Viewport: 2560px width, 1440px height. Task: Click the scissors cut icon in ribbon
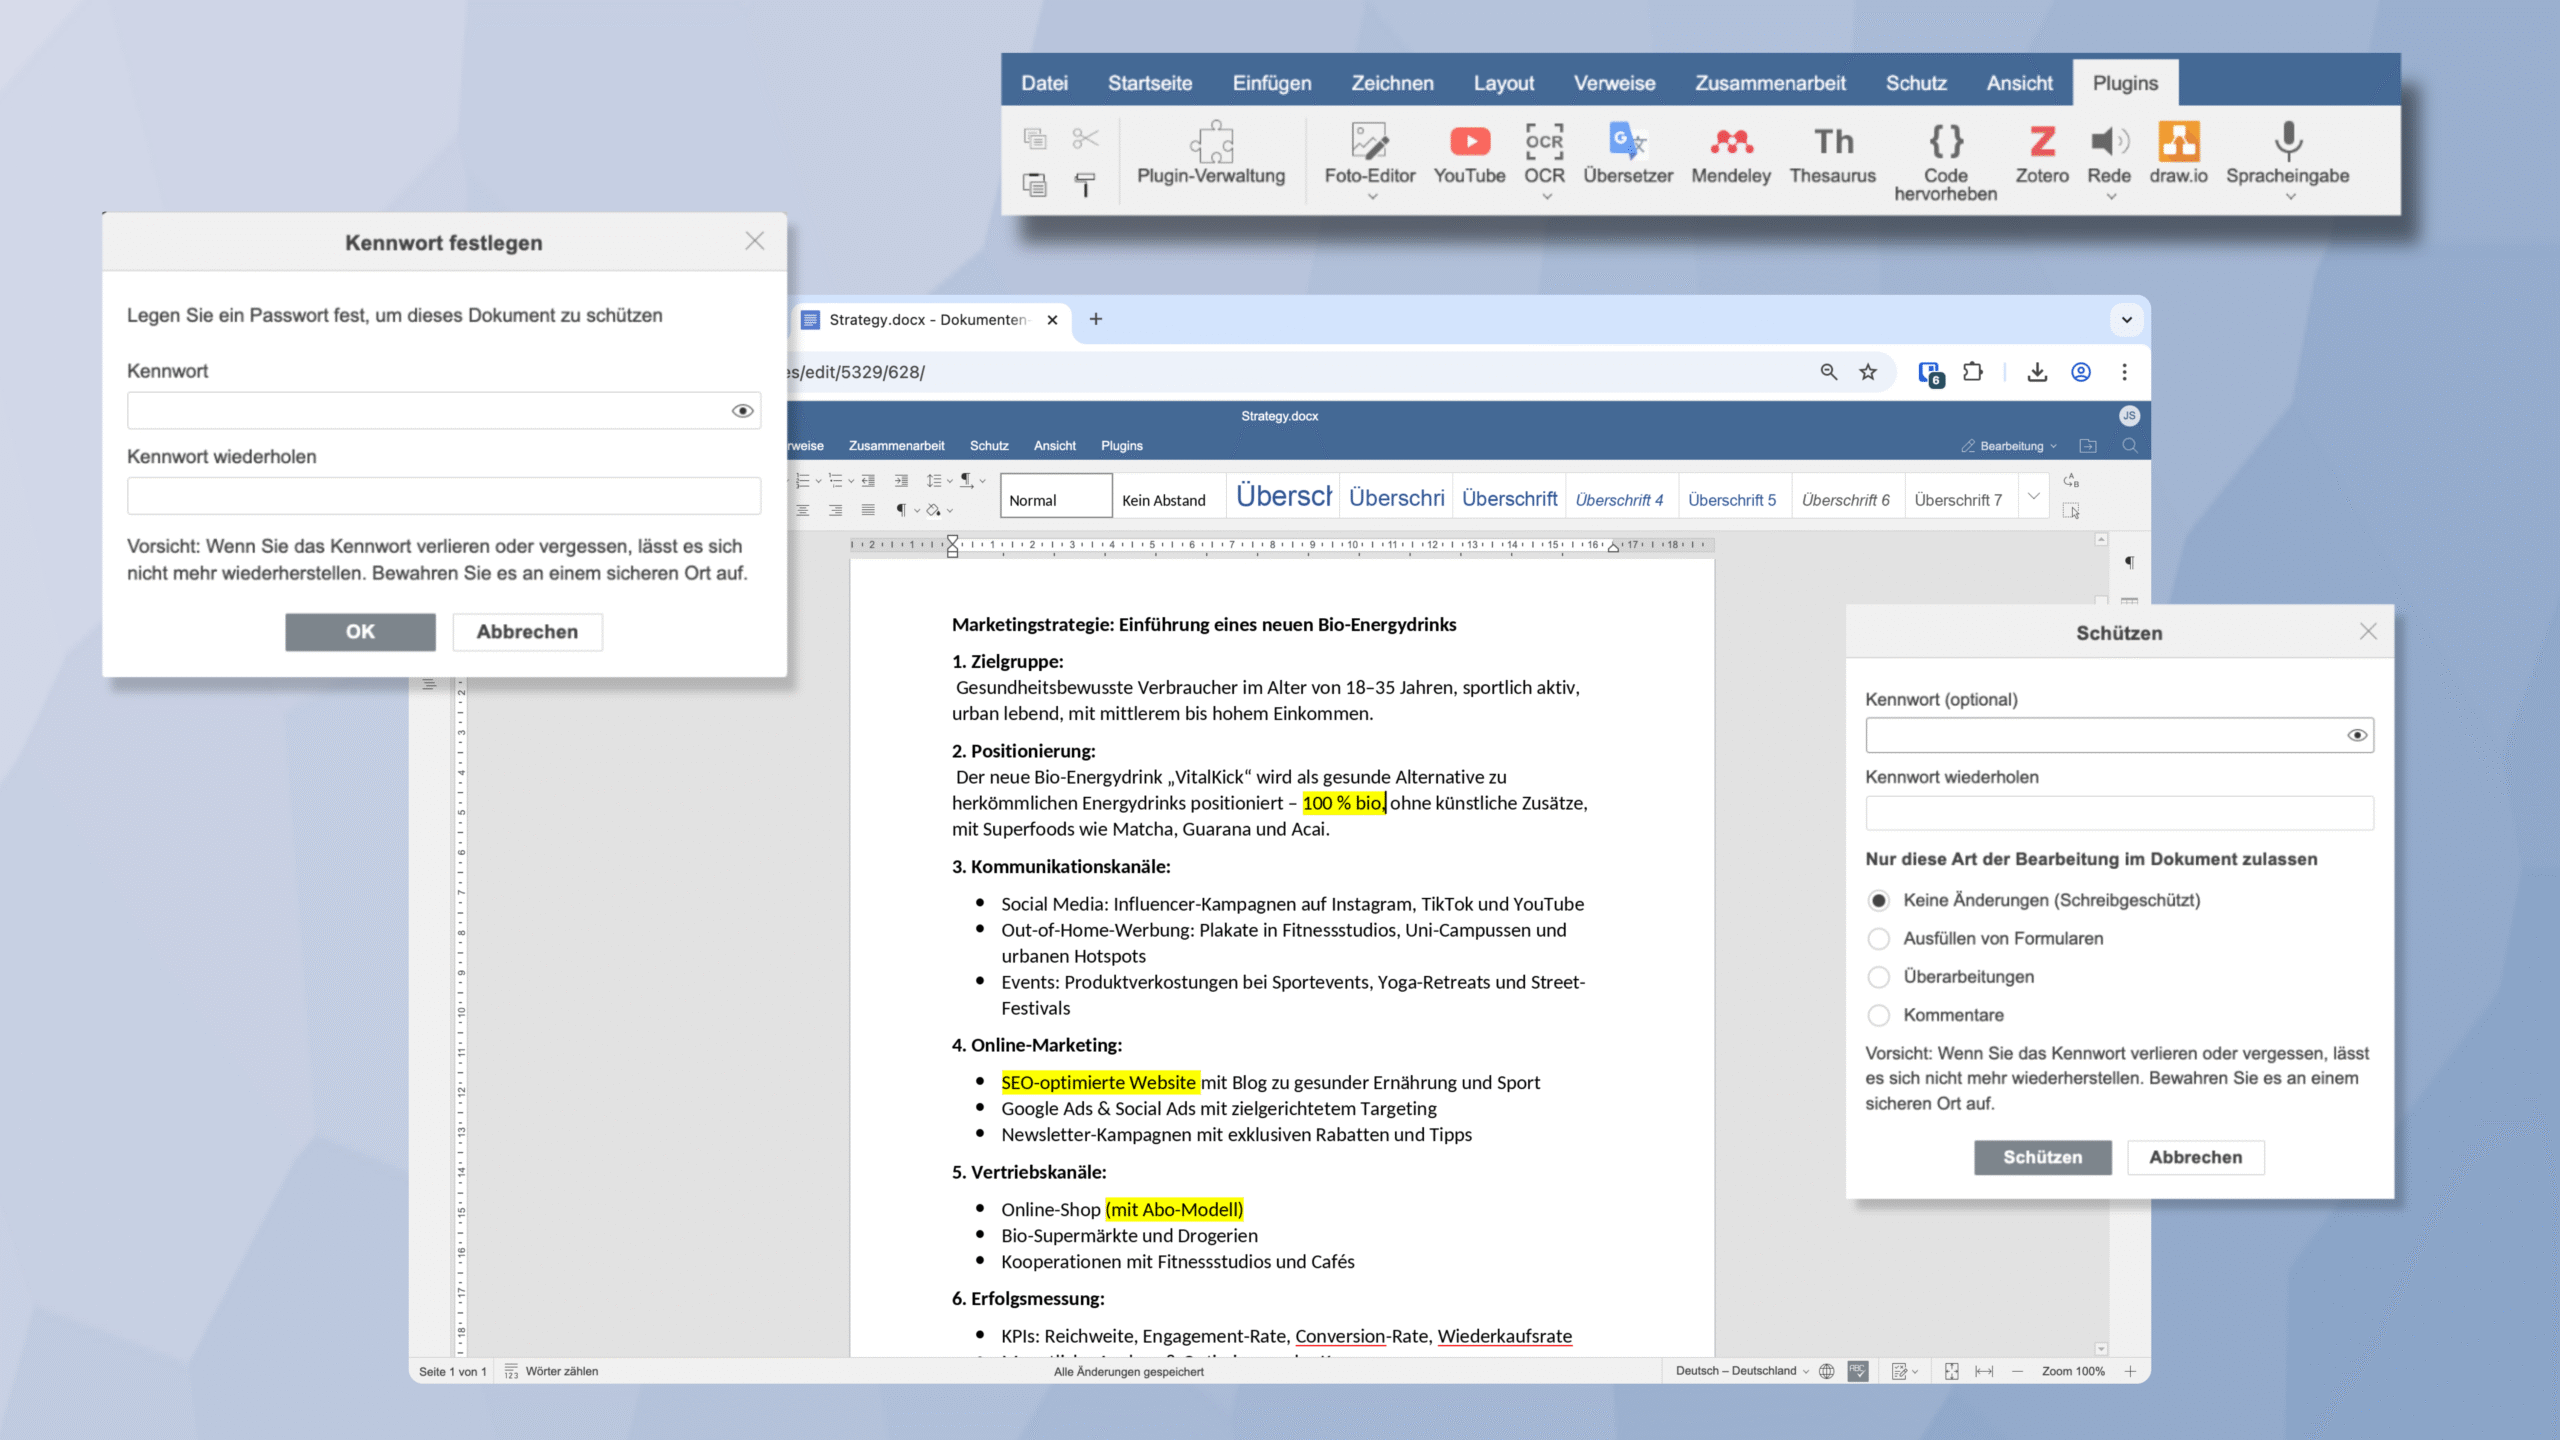pos(1085,138)
